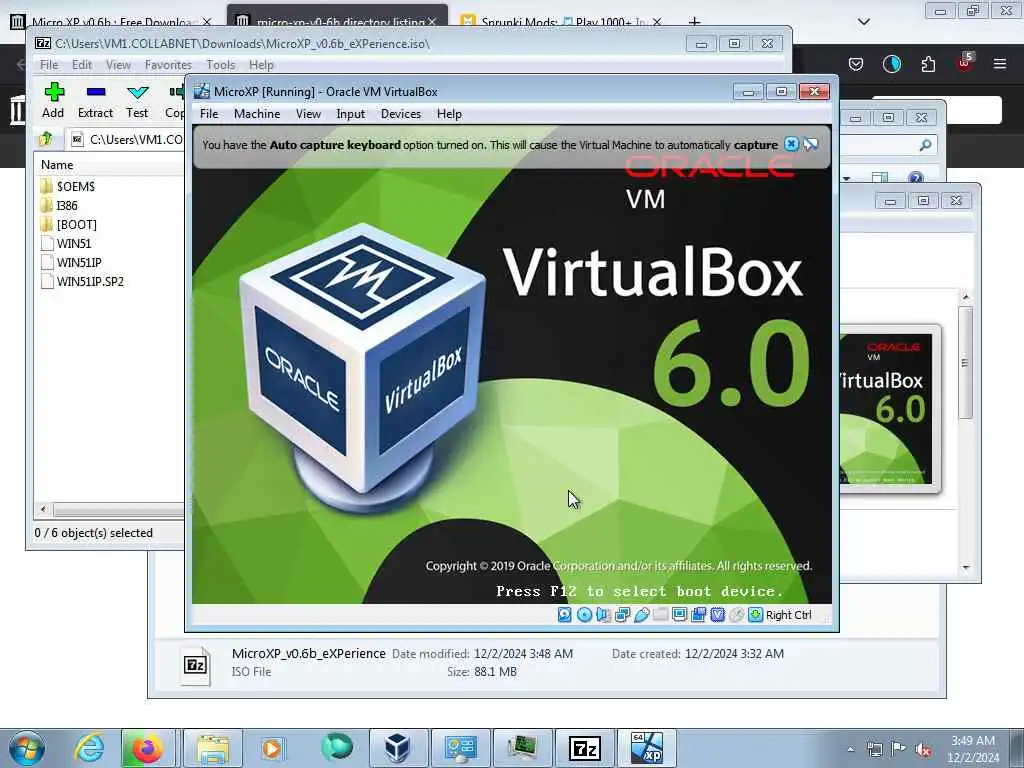Image resolution: width=1024 pixels, height=768 pixels.
Task: Click the recording icon in VirtualBox status bar
Action: click(x=698, y=615)
